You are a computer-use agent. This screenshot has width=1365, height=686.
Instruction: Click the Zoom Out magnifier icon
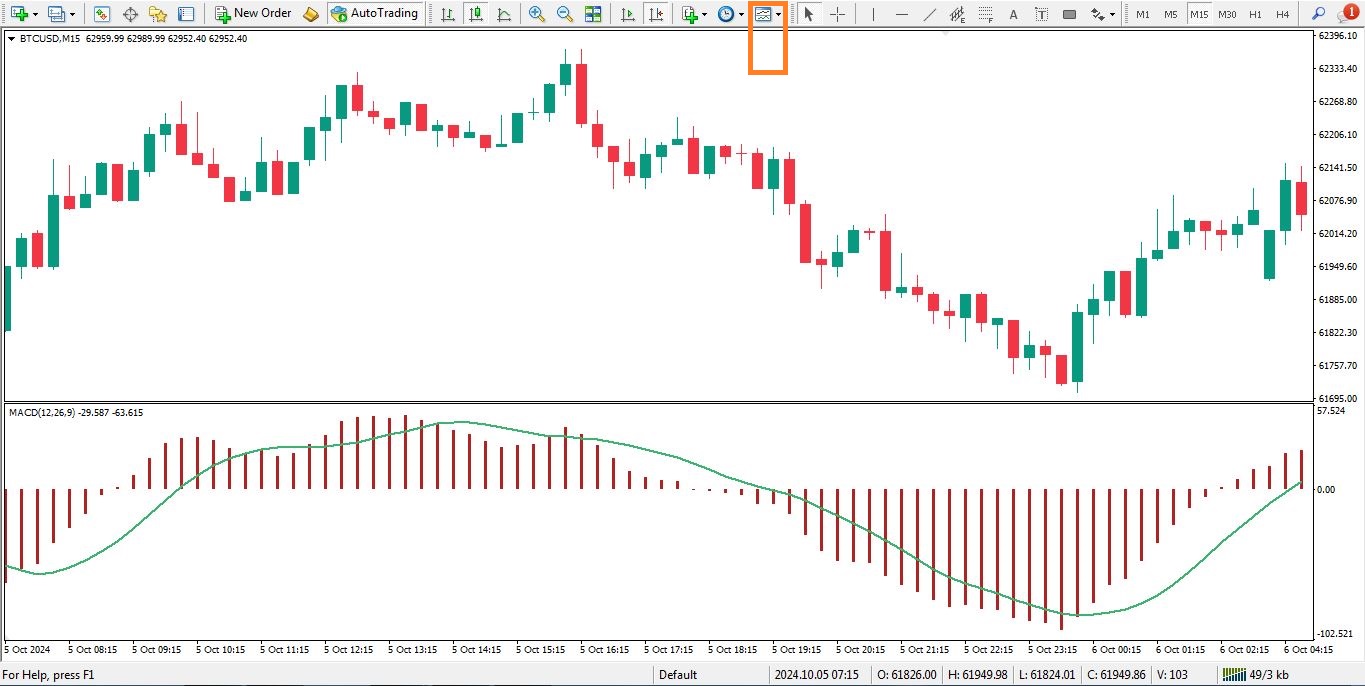pyautogui.click(x=565, y=14)
